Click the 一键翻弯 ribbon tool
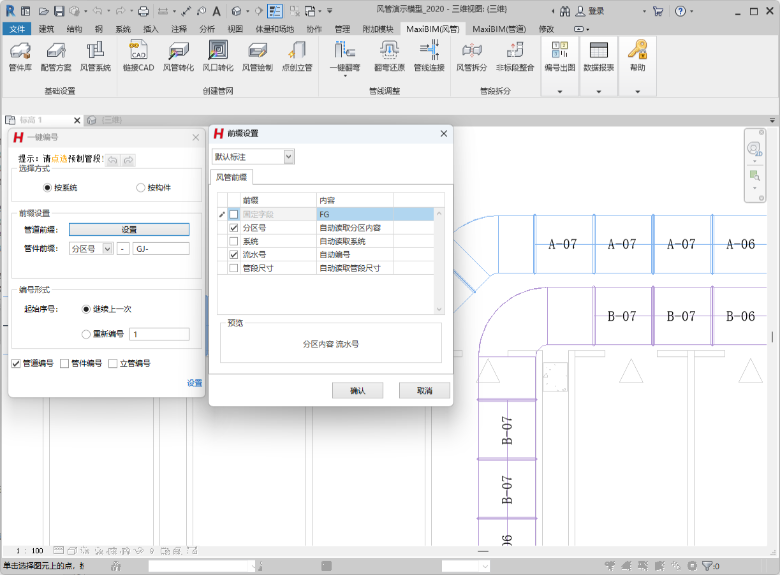The width and height of the screenshot is (780, 575). (345, 54)
